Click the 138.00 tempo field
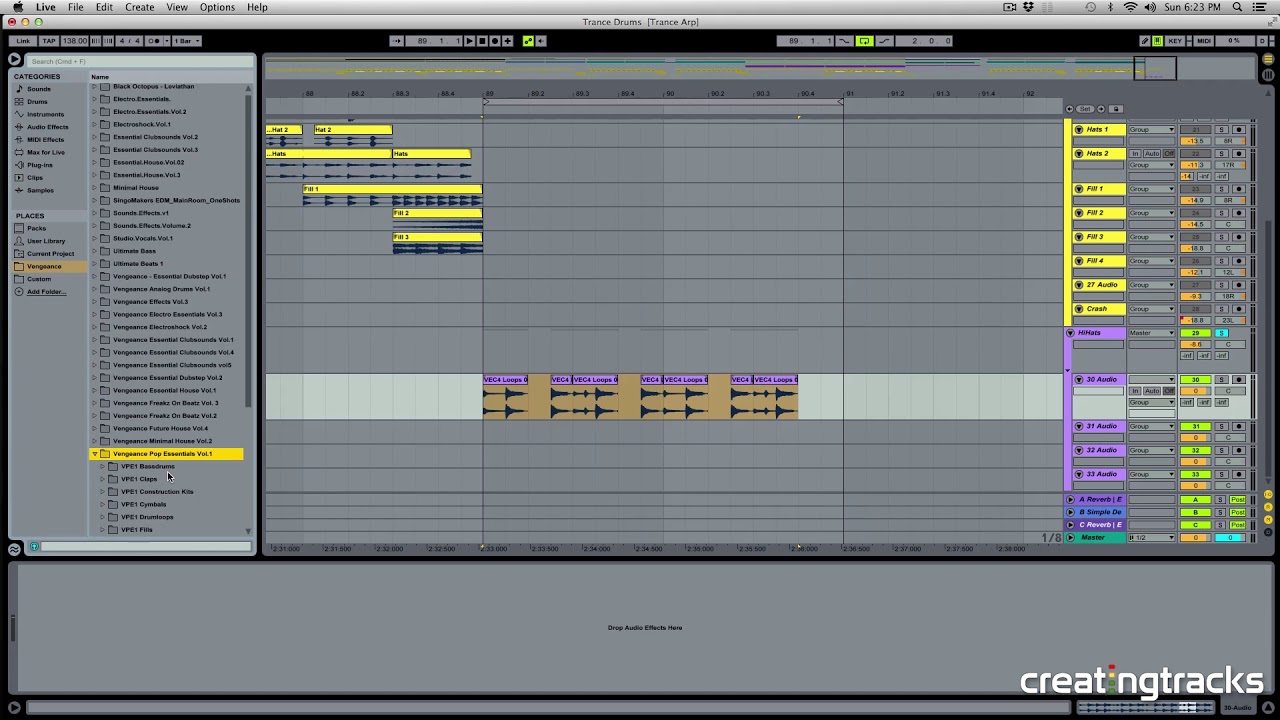The height and width of the screenshot is (720, 1280). (75, 41)
